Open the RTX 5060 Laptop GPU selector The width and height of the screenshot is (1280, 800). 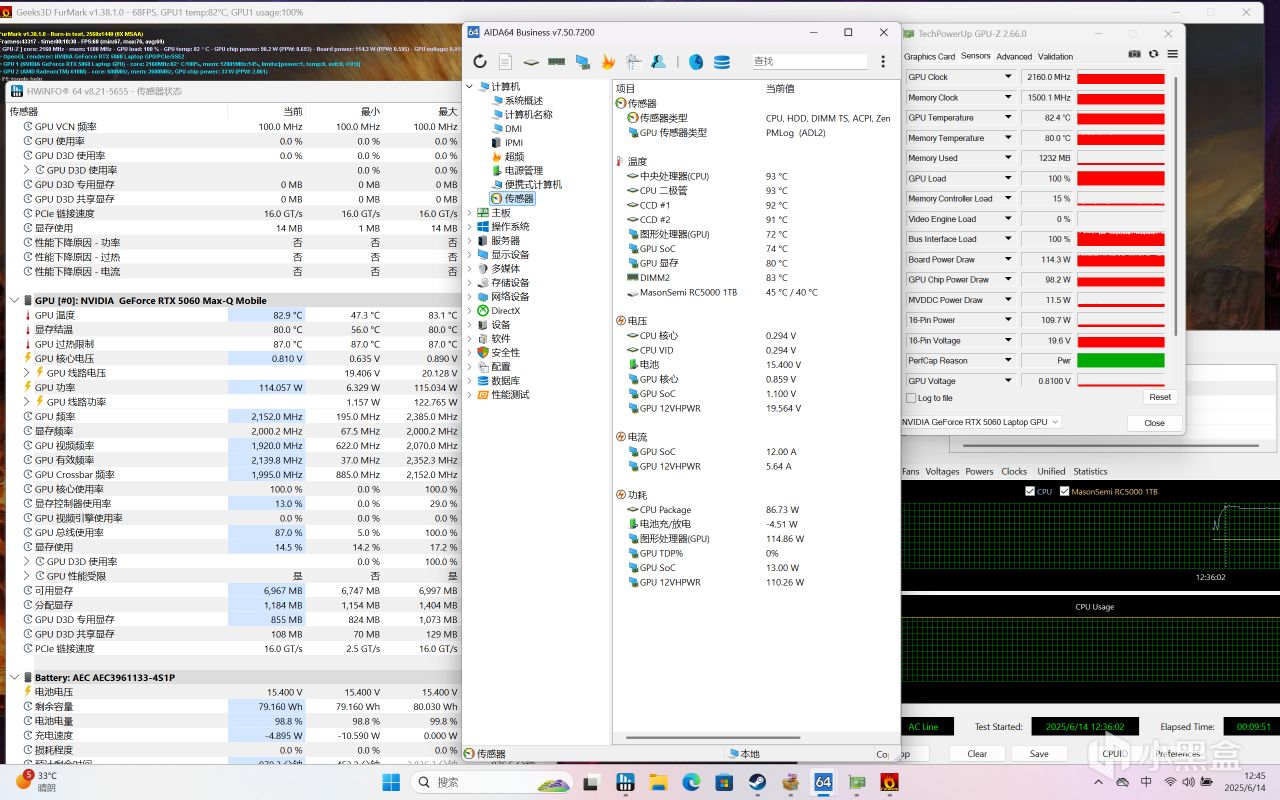[980, 422]
